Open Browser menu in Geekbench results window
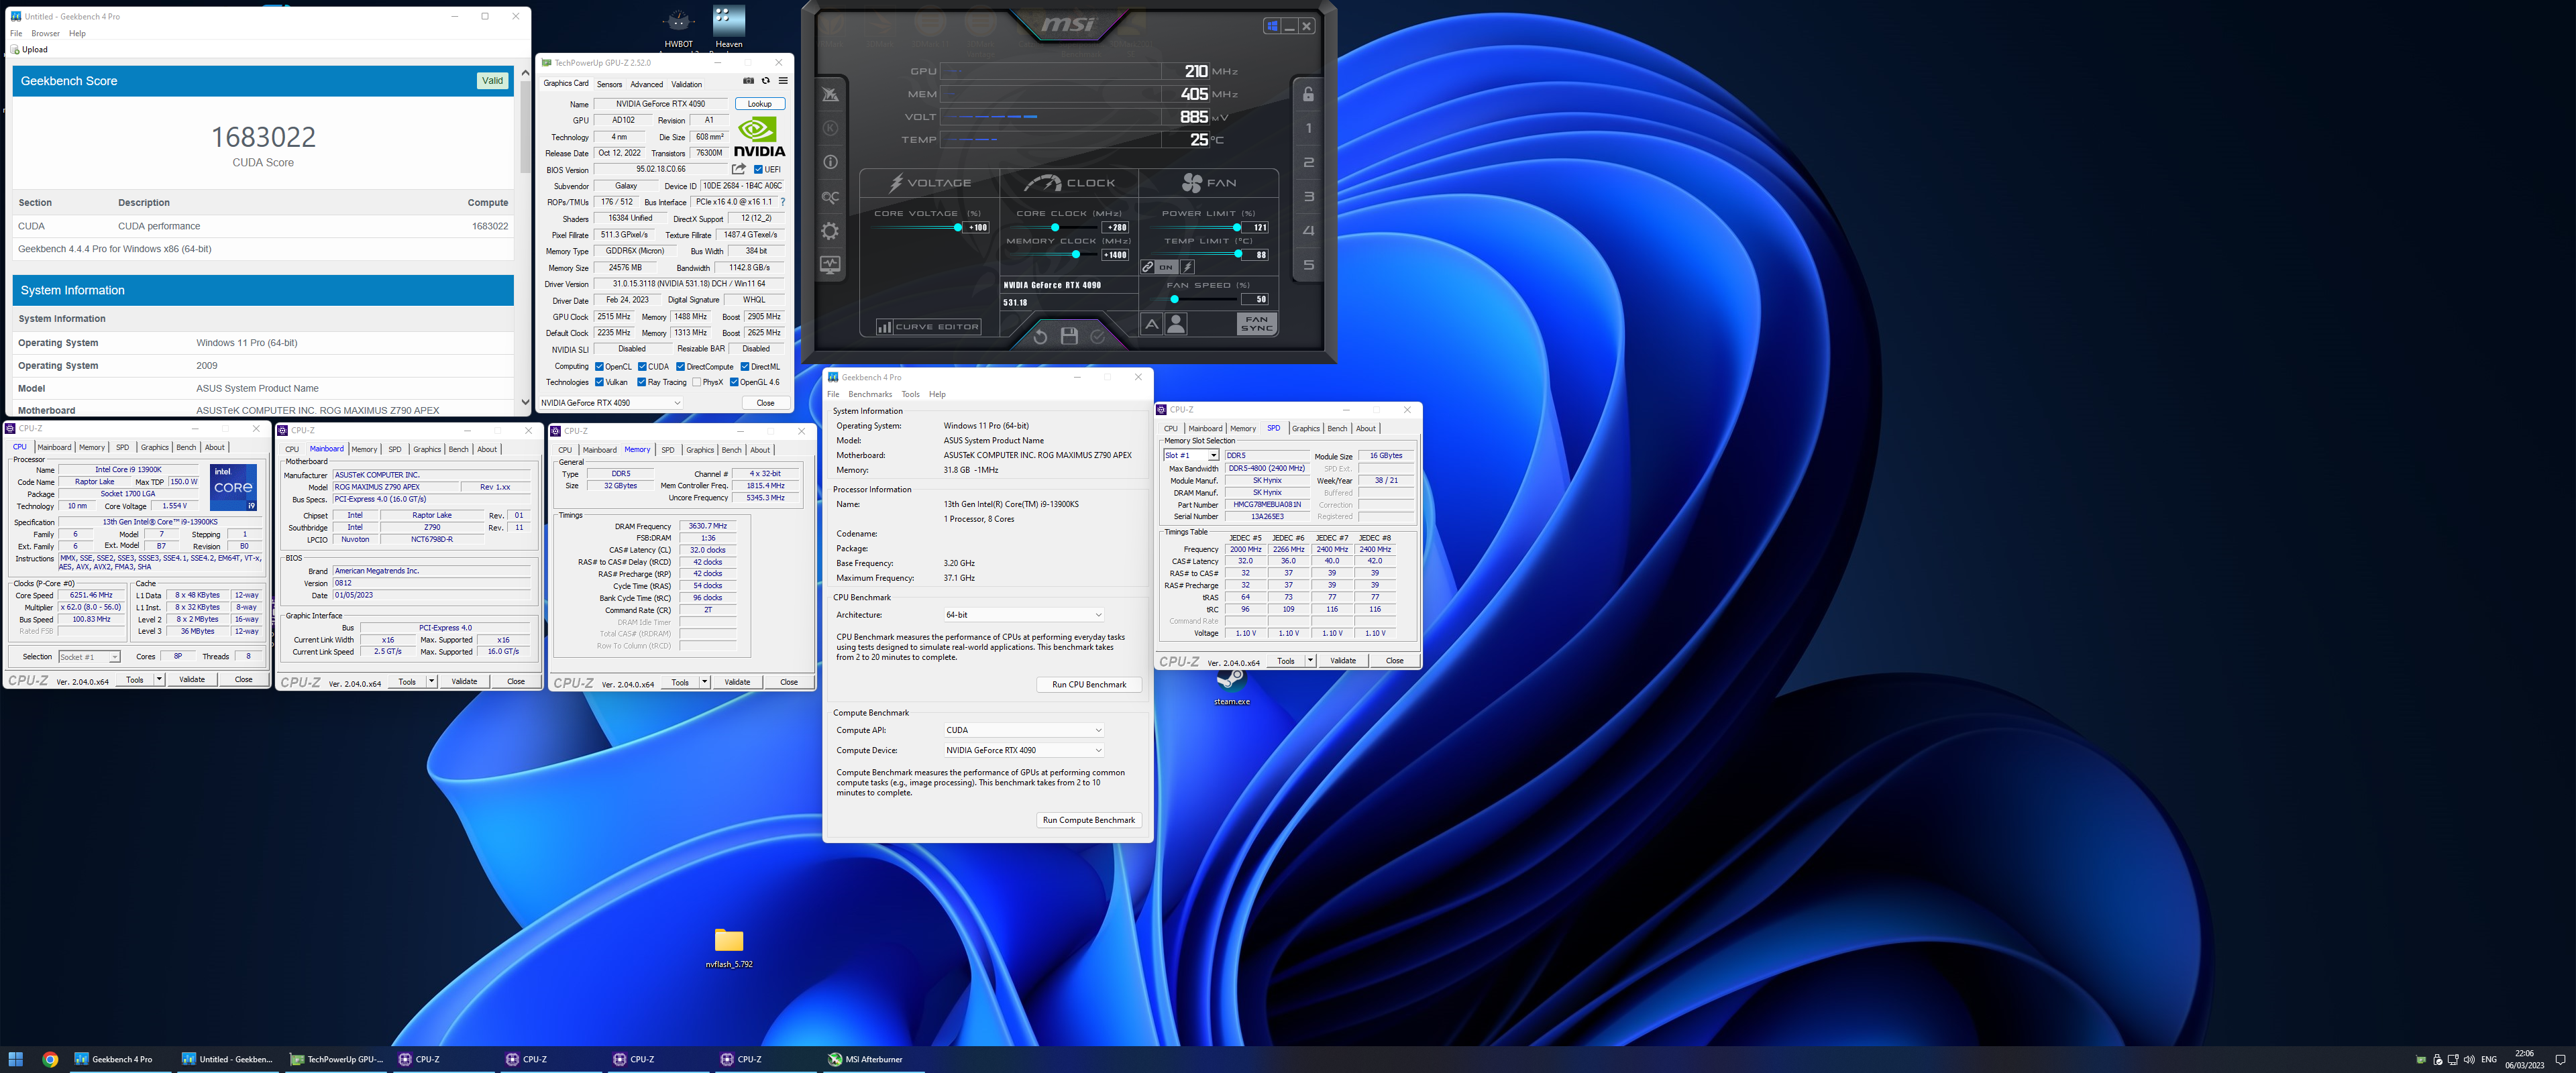 coord(45,33)
